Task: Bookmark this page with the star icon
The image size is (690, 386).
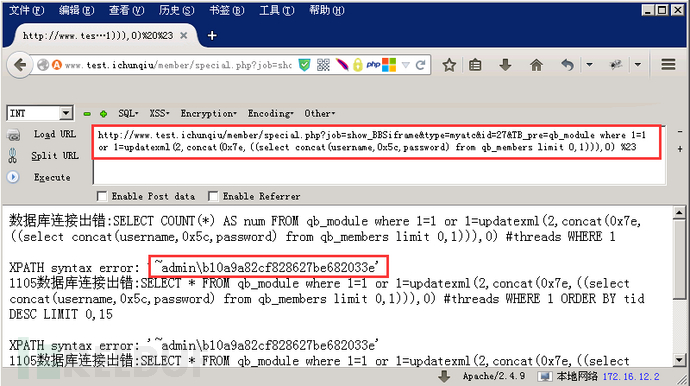Action: [449, 65]
